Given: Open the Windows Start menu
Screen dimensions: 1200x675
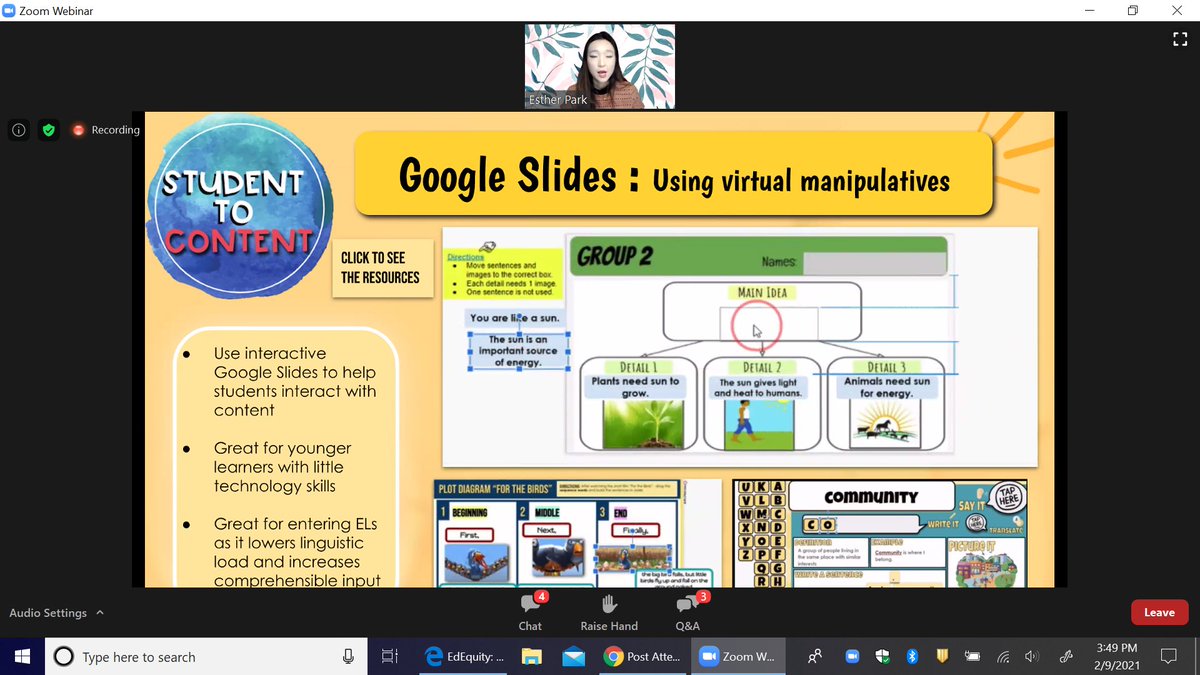Looking at the screenshot, I should (x=22, y=657).
